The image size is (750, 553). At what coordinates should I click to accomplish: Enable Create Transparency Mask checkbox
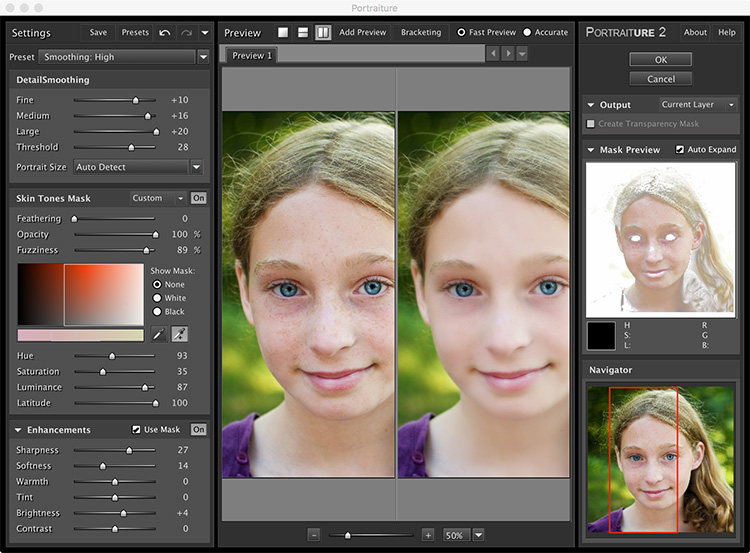click(591, 124)
